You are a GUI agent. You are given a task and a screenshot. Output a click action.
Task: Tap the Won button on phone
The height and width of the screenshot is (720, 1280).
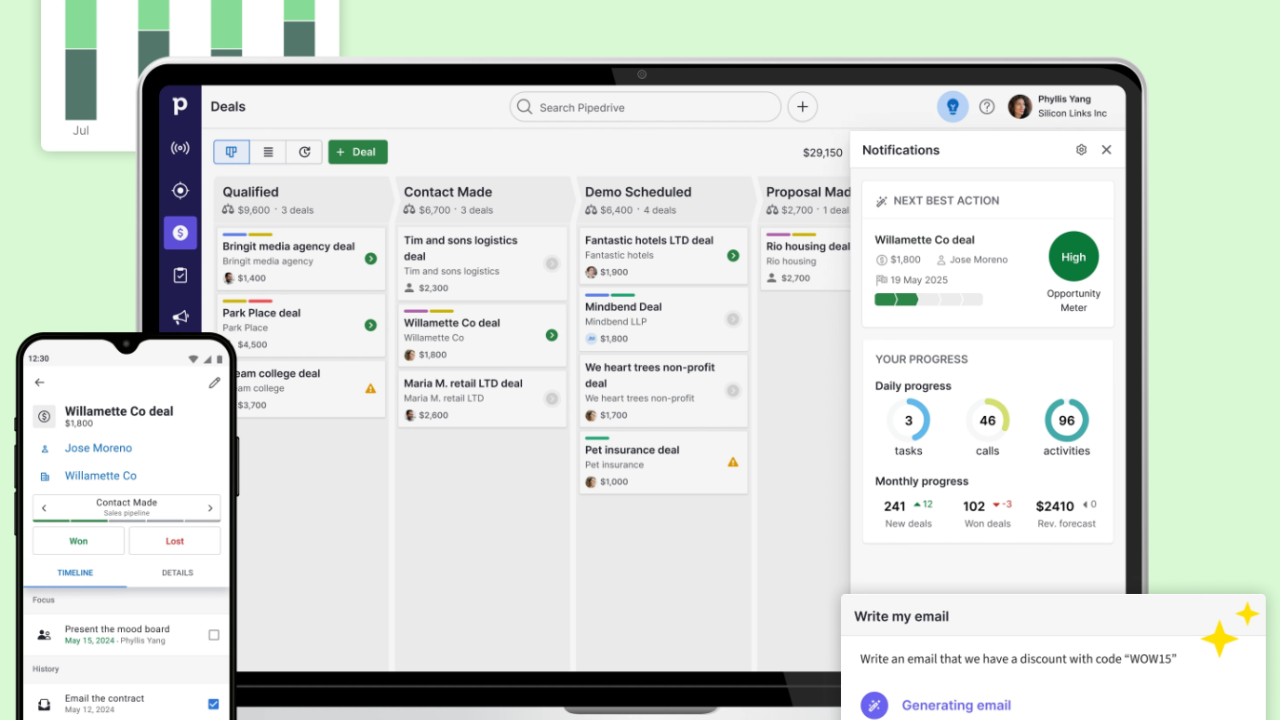click(x=78, y=541)
